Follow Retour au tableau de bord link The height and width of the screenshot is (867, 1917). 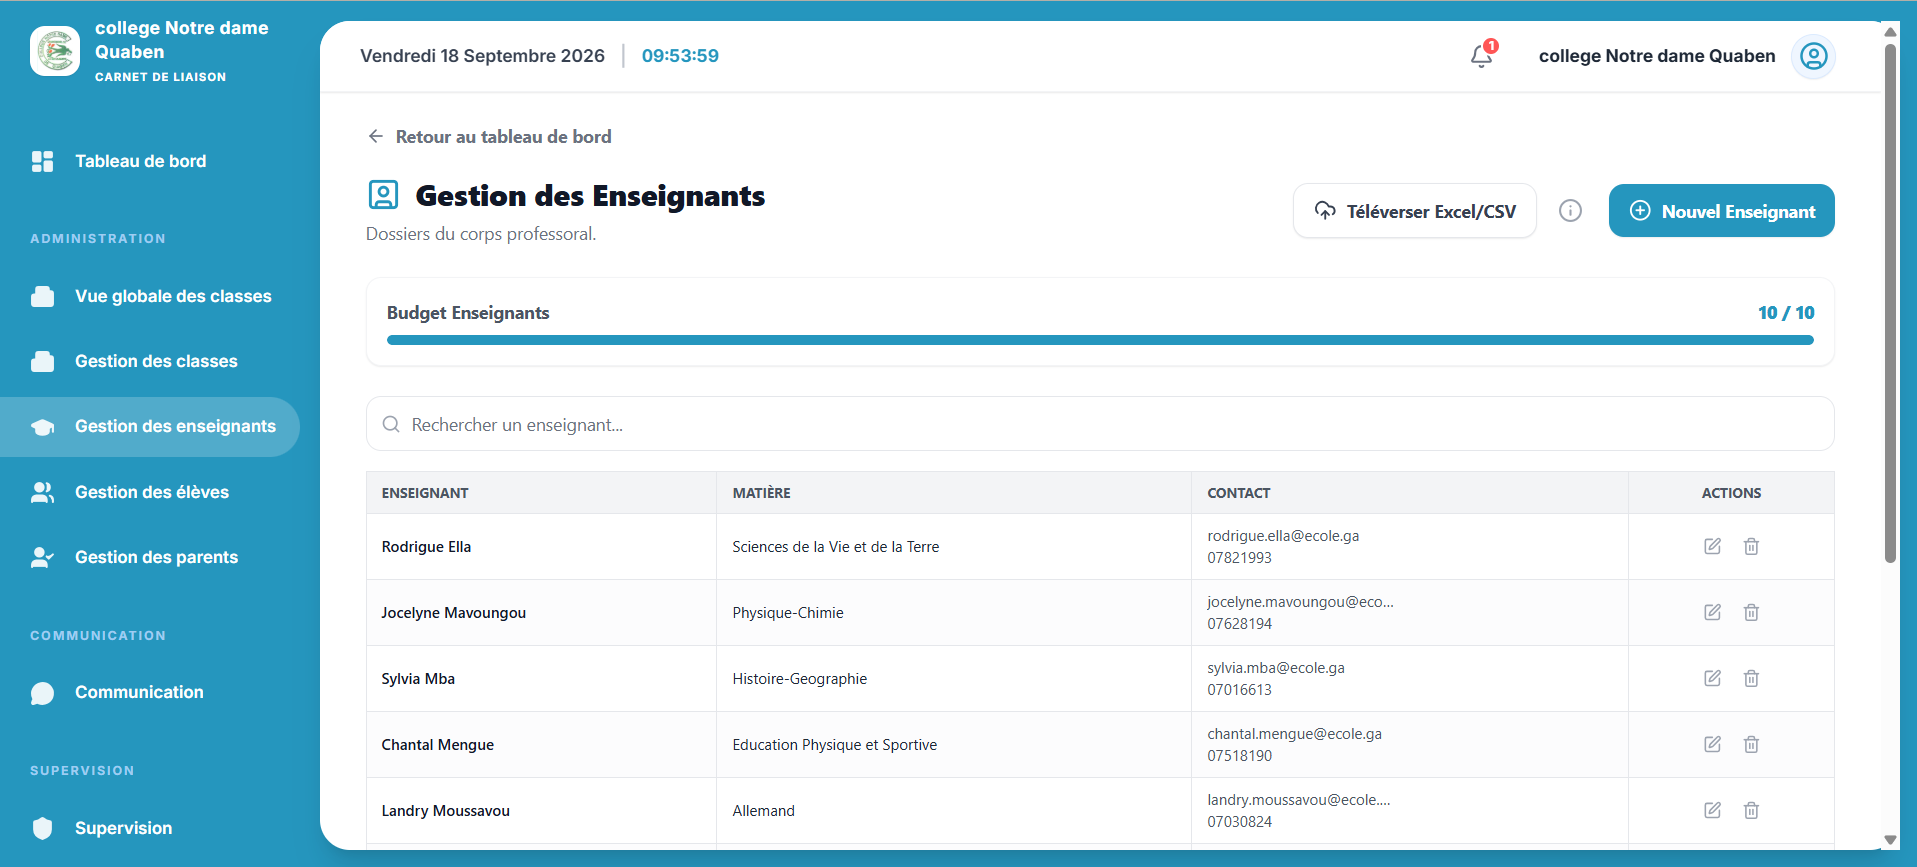point(490,137)
